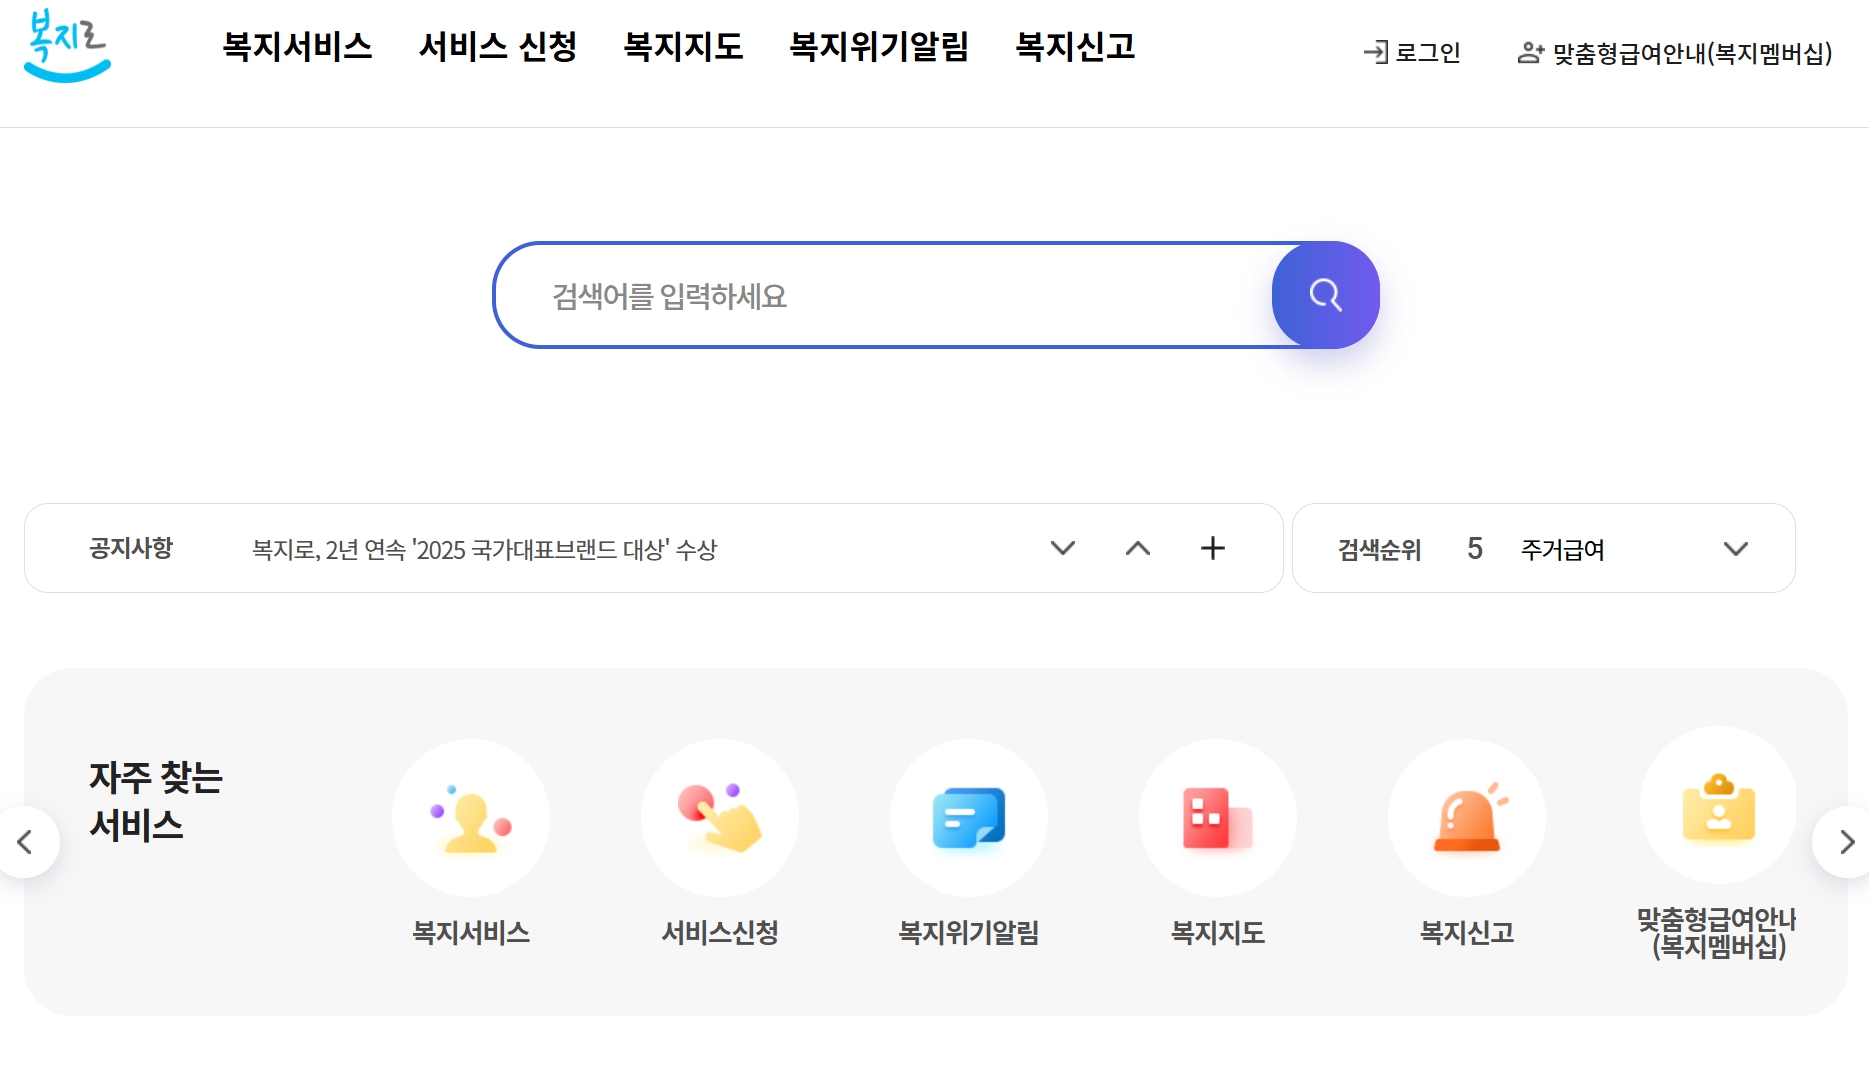Viewport: 1869px width, 1070px height.
Task: Show the previous notice with the up chevron
Action: 1138,548
